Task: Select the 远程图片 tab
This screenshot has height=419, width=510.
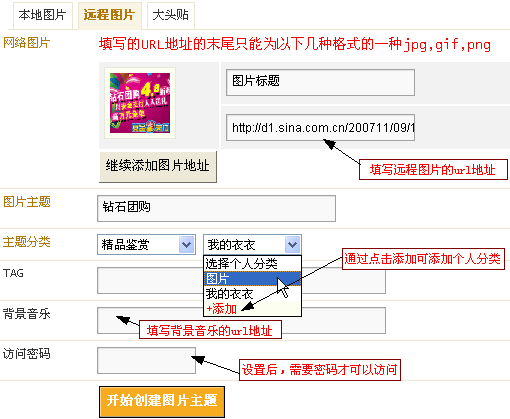Action: tap(110, 15)
